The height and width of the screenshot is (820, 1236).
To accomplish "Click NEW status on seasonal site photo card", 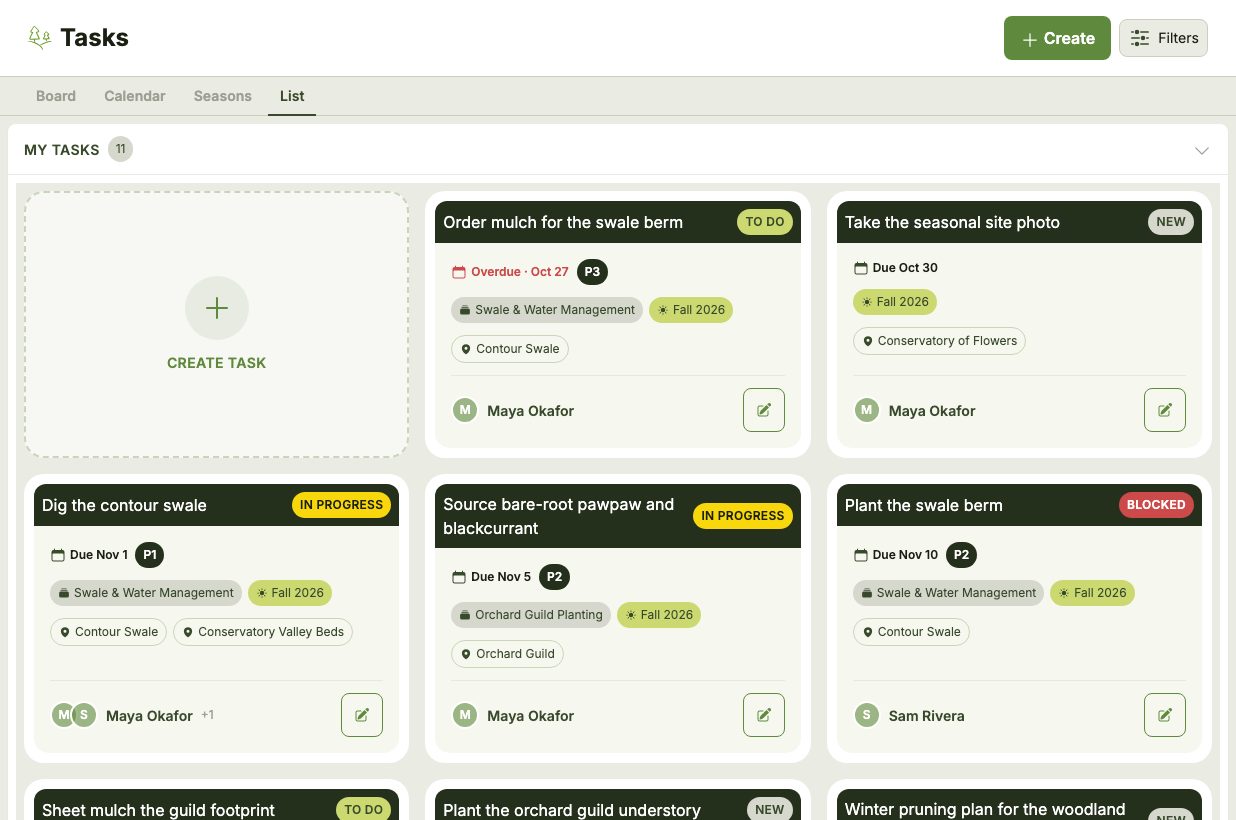I will pyautogui.click(x=1171, y=222).
